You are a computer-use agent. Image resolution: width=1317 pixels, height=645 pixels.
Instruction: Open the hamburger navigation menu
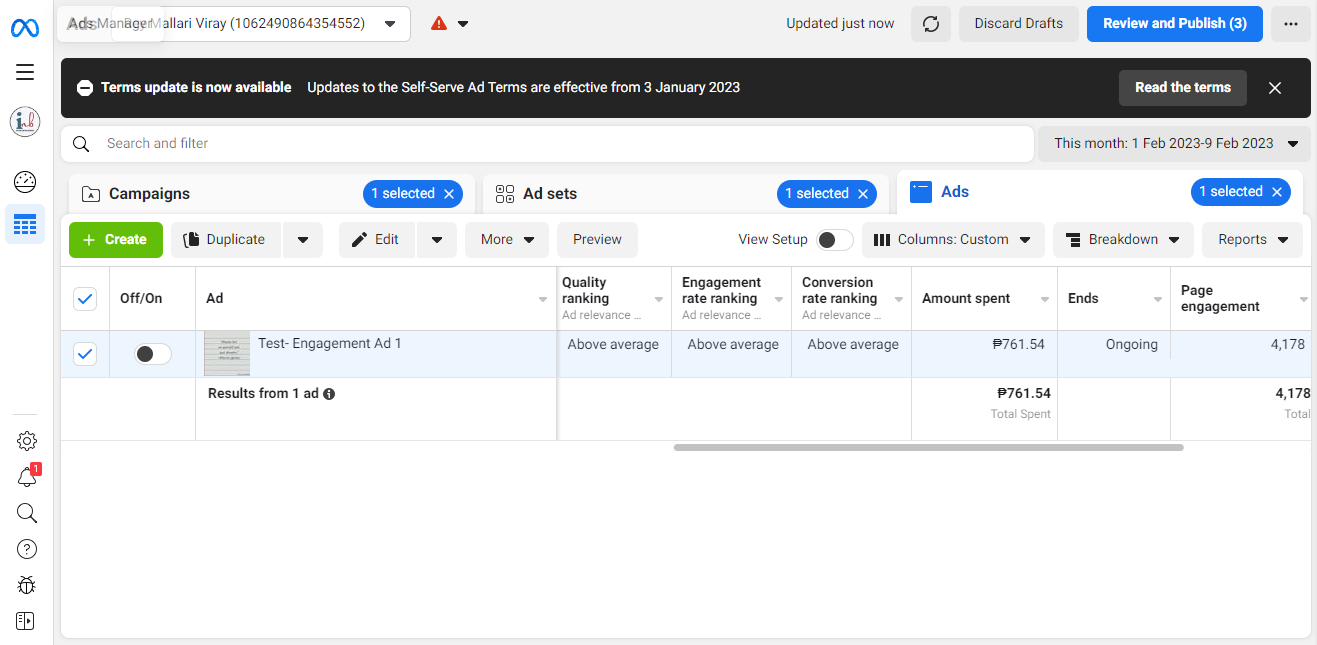[25, 72]
